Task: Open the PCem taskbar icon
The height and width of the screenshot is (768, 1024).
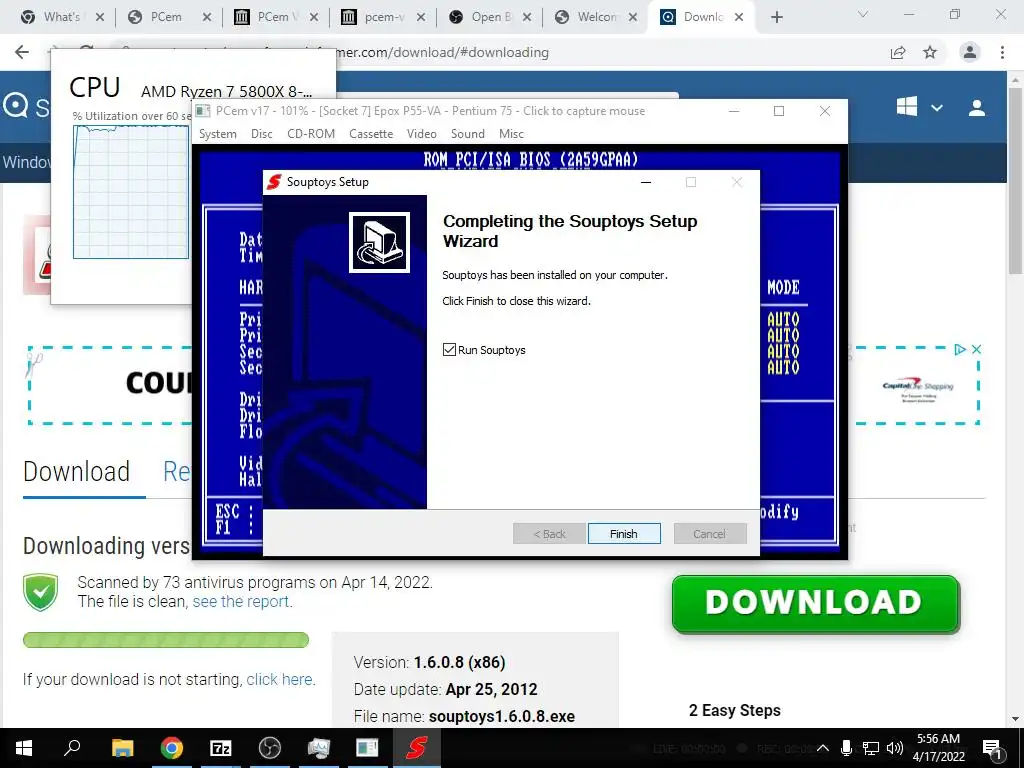Action: point(367,748)
